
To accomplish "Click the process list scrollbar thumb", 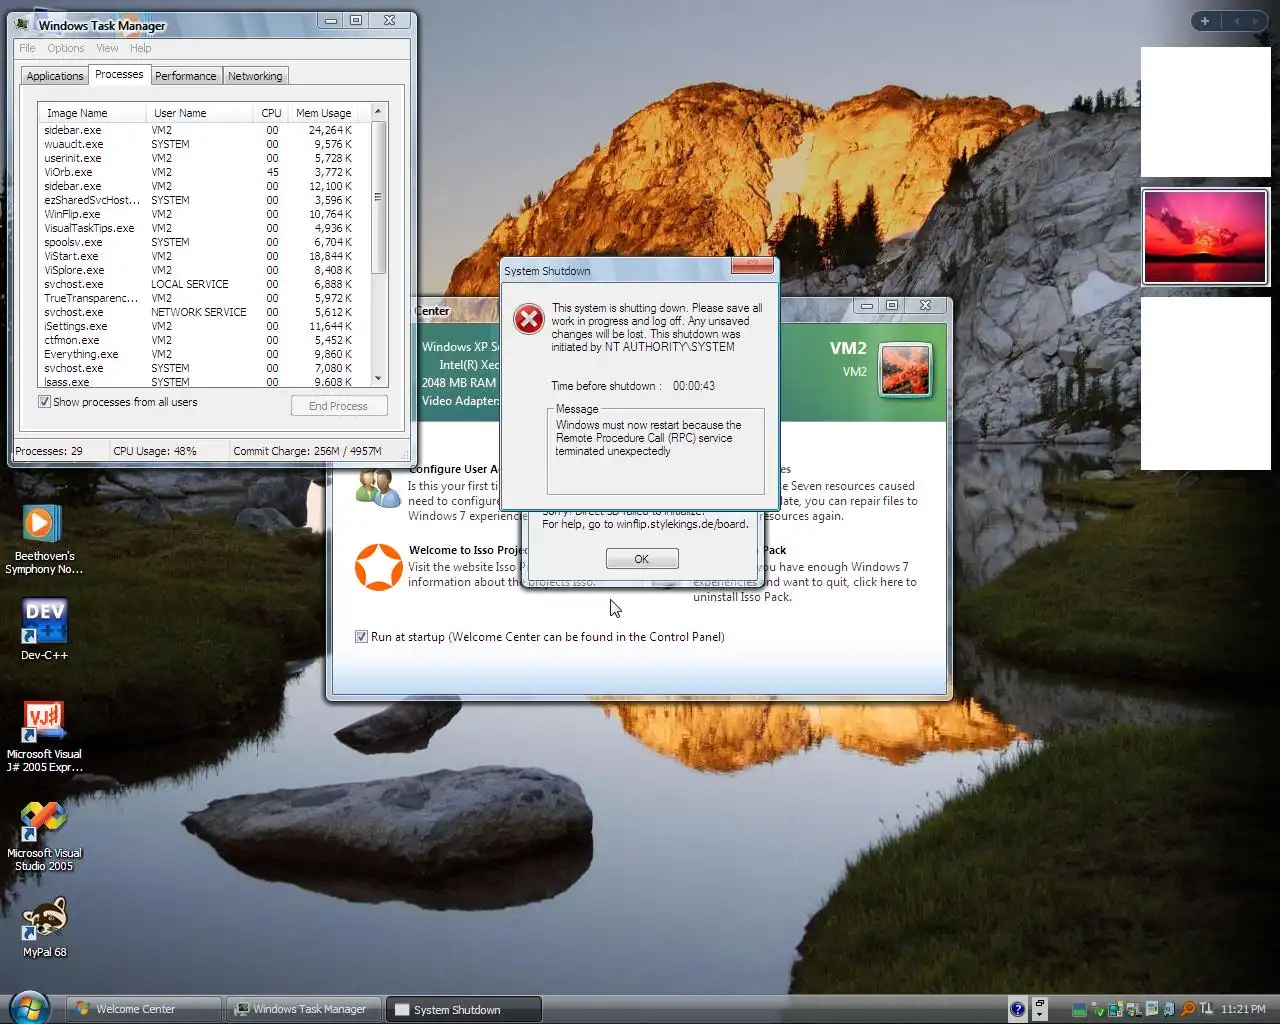I will tap(378, 196).
